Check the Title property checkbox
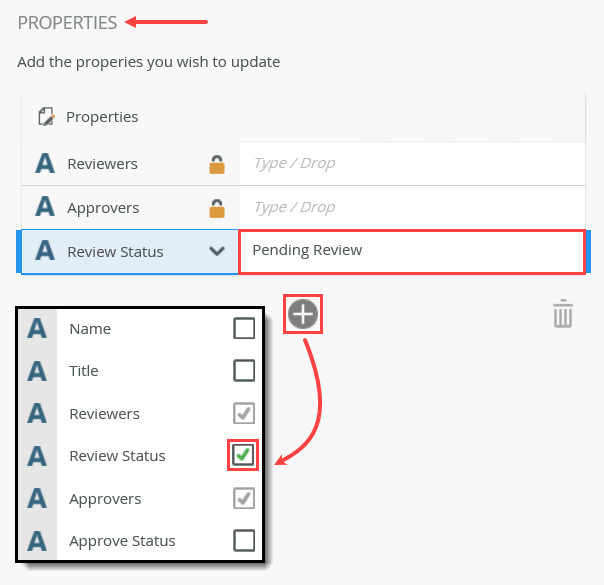The height and width of the screenshot is (585, 604). pyautogui.click(x=244, y=371)
